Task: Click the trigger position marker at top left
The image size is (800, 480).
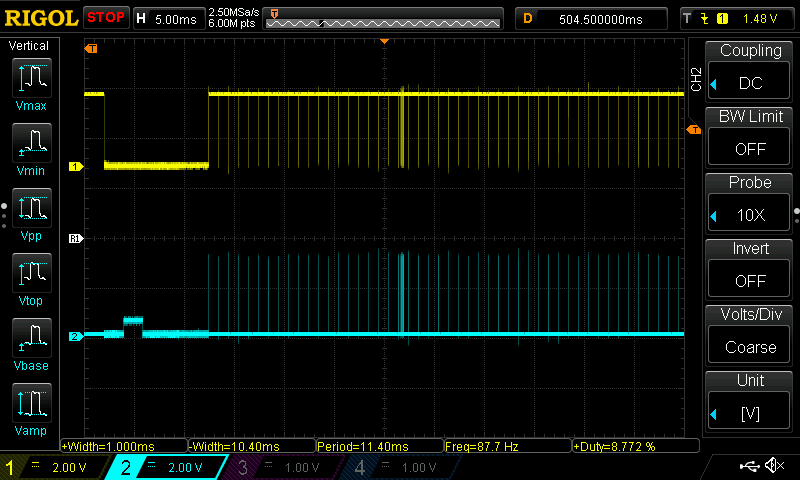Action: (x=91, y=48)
